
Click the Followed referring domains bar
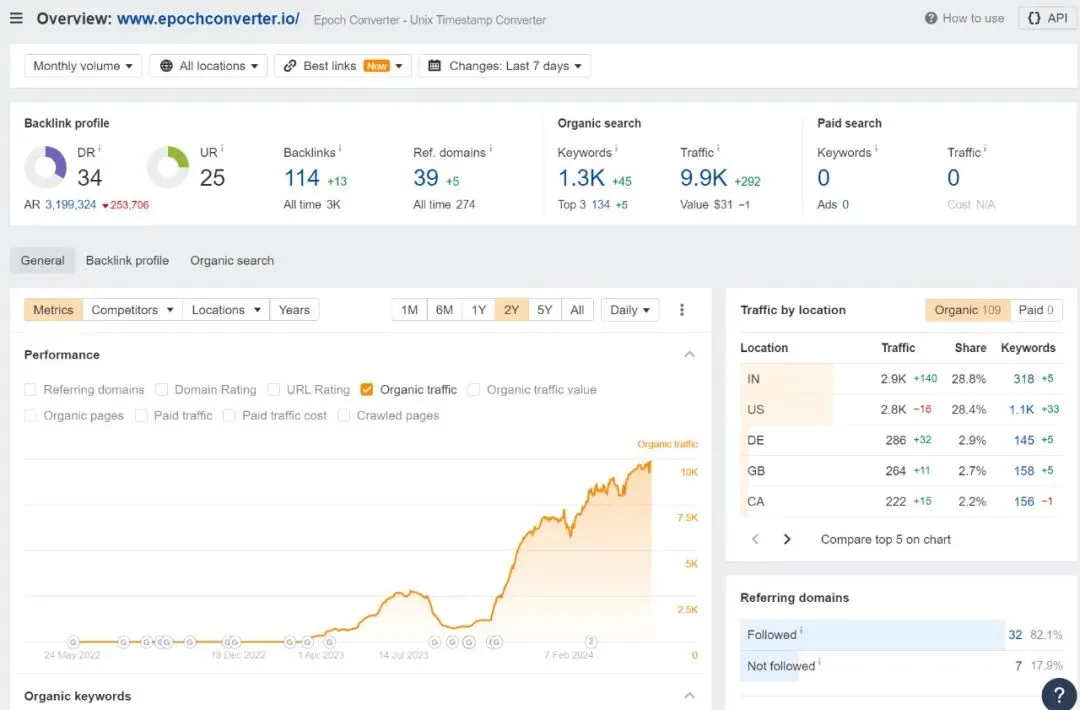pyautogui.click(x=872, y=635)
